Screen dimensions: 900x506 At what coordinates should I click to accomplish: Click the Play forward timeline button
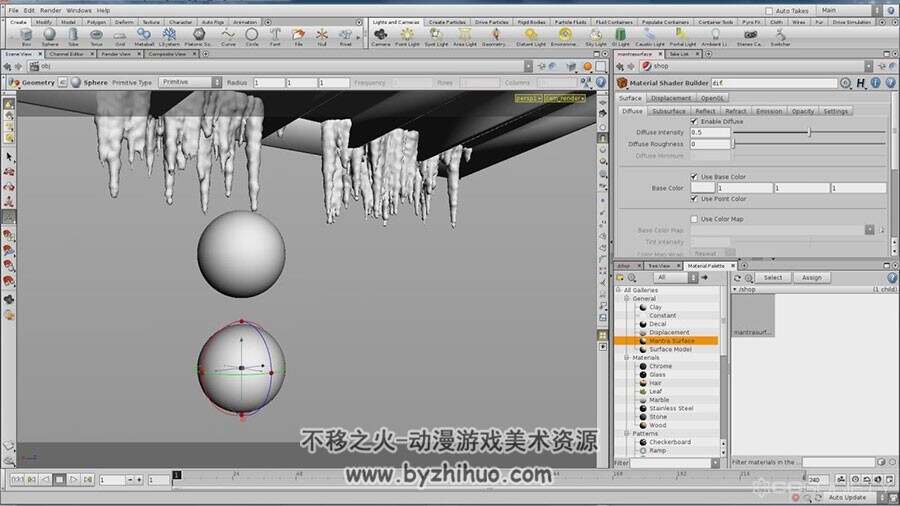pyautogui.click(x=73, y=479)
